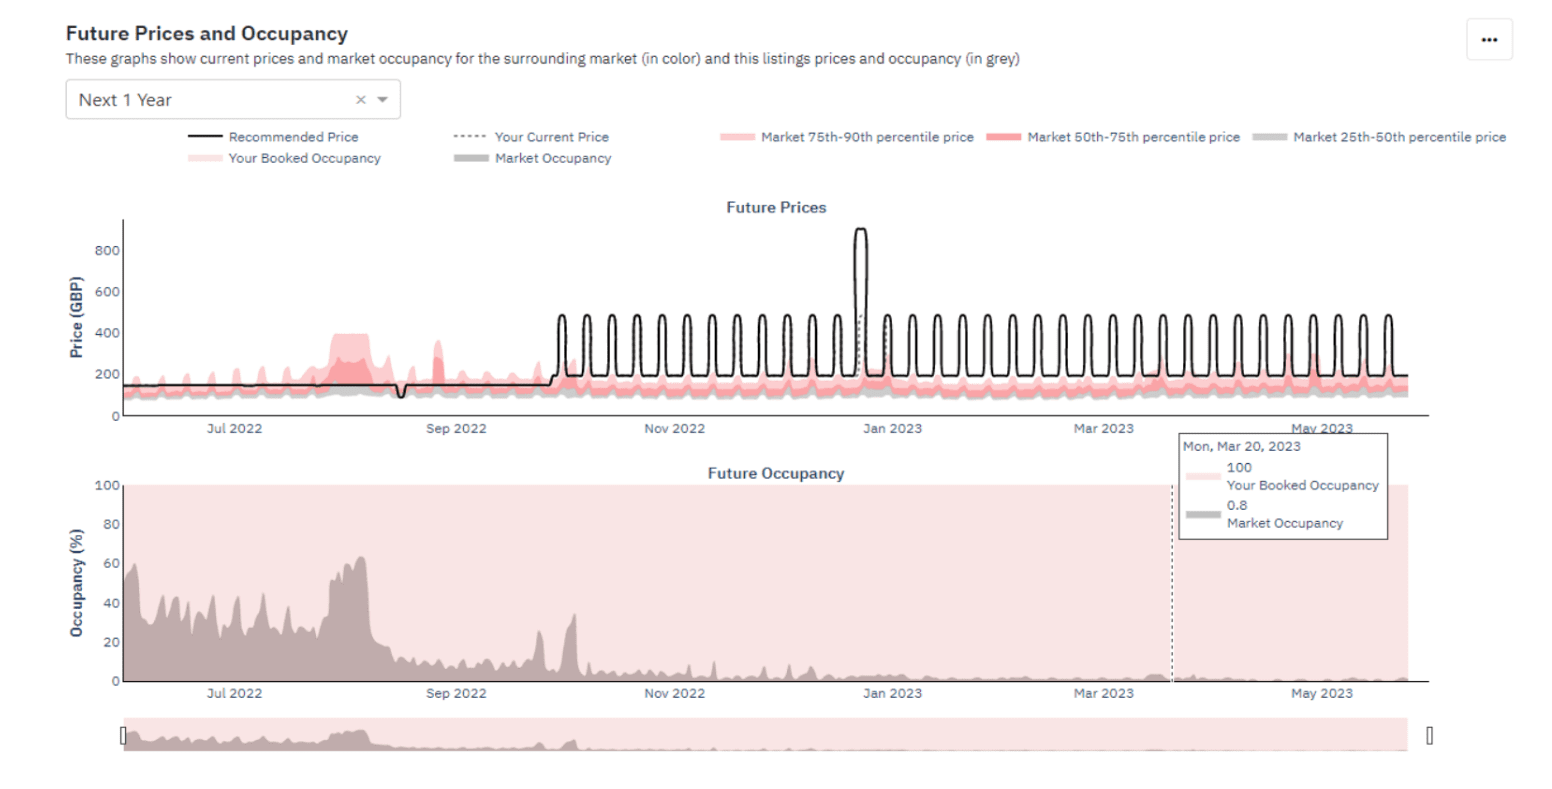Image resolution: width=1552 pixels, height=789 pixels.
Task: Click the dashed vertical hover line in Future Occupancy
Action: point(1172,583)
